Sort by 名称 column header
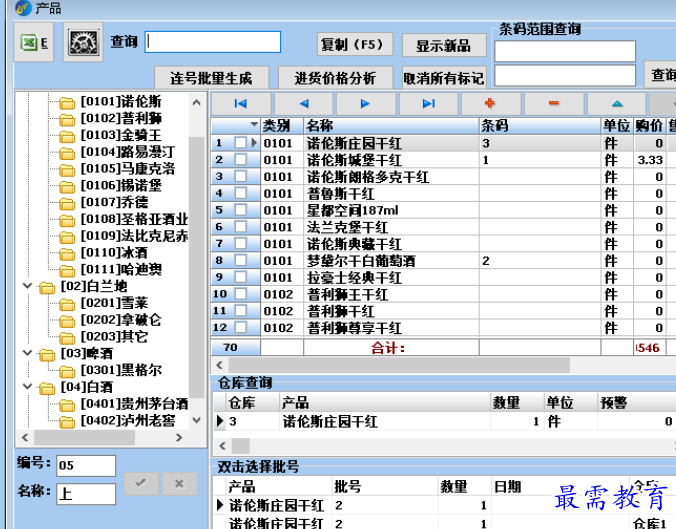 click(x=391, y=125)
